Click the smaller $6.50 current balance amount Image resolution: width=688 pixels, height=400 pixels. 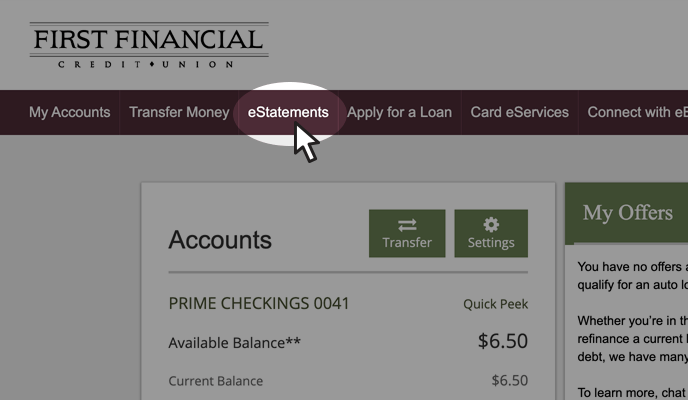[x=509, y=380]
